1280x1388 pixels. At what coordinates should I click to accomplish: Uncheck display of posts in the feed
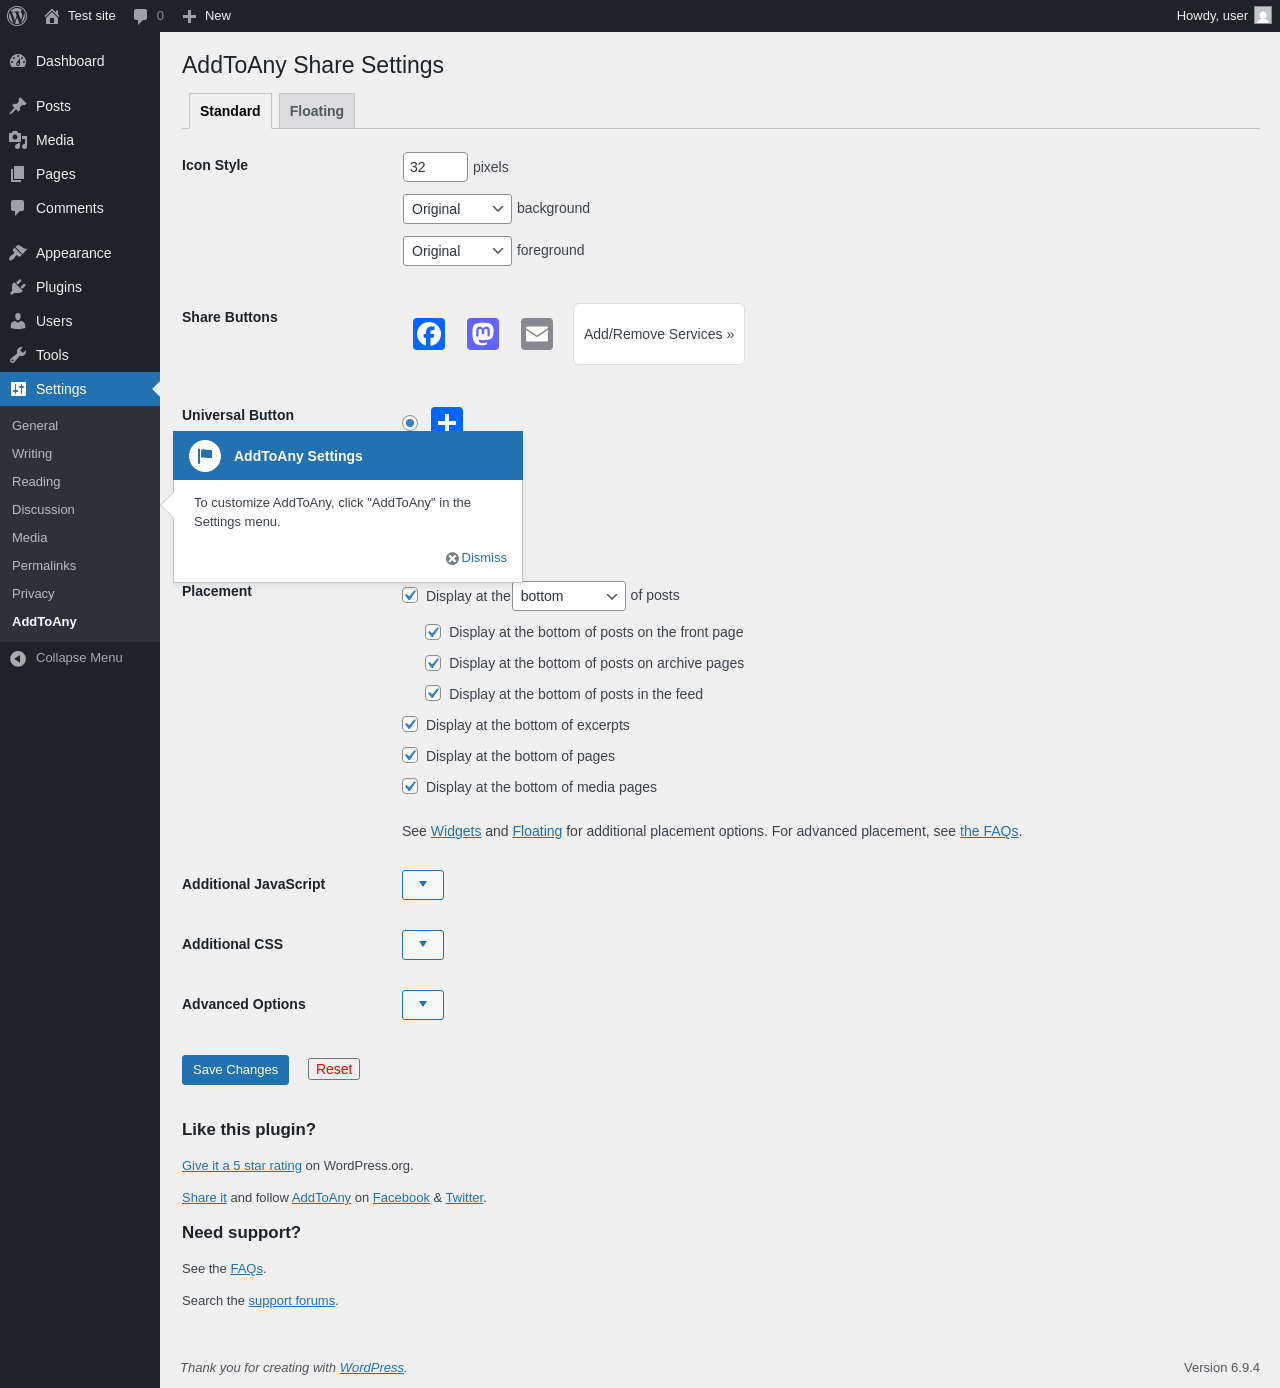433,694
